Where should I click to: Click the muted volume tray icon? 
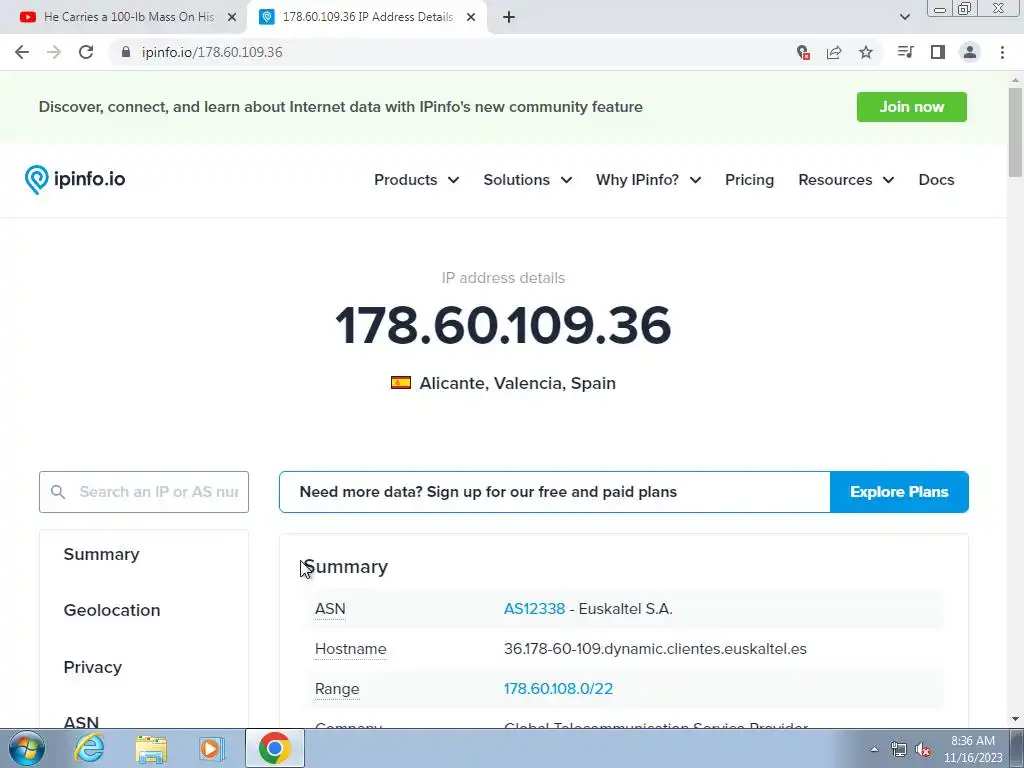[x=923, y=749]
